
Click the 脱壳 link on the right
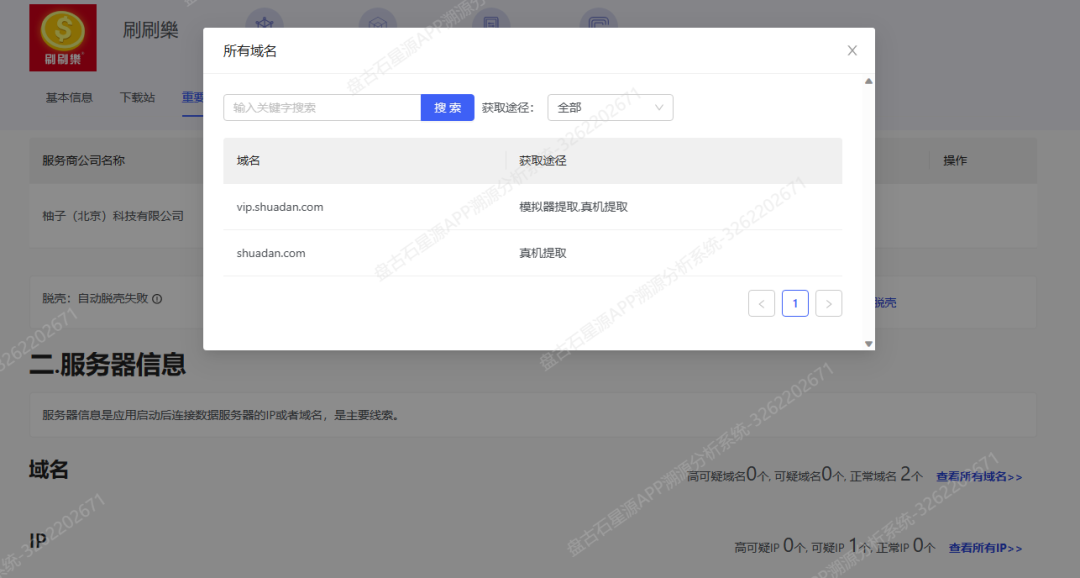[884, 302]
